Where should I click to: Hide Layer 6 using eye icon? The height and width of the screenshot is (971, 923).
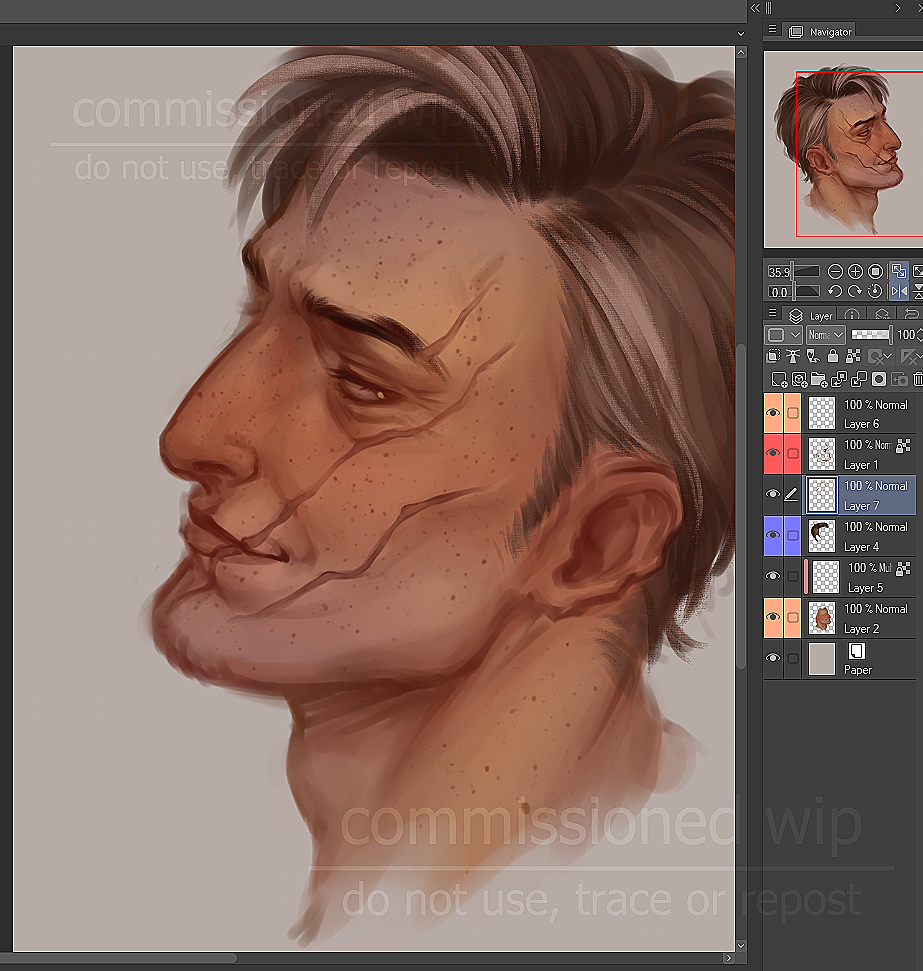[x=773, y=413]
